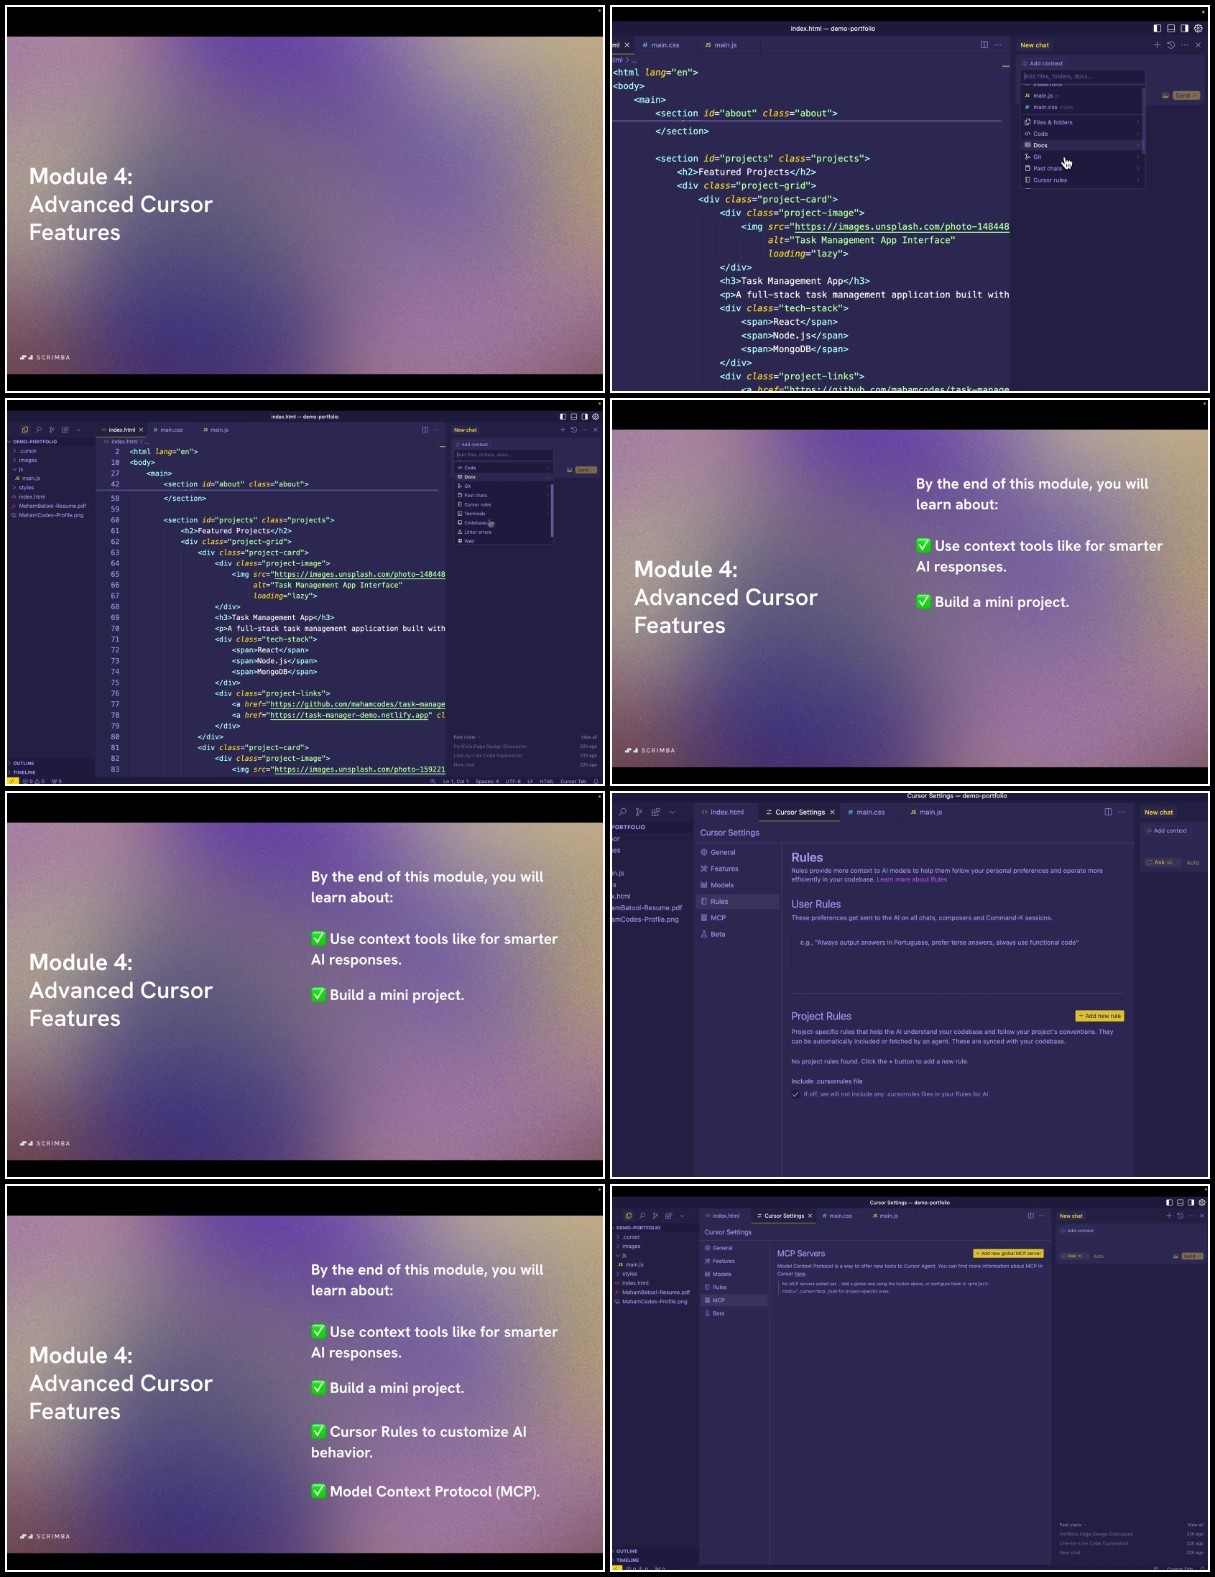Select Terminals in context menu
This screenshot has width=1215, height=1577.
[x=502, y=513]
